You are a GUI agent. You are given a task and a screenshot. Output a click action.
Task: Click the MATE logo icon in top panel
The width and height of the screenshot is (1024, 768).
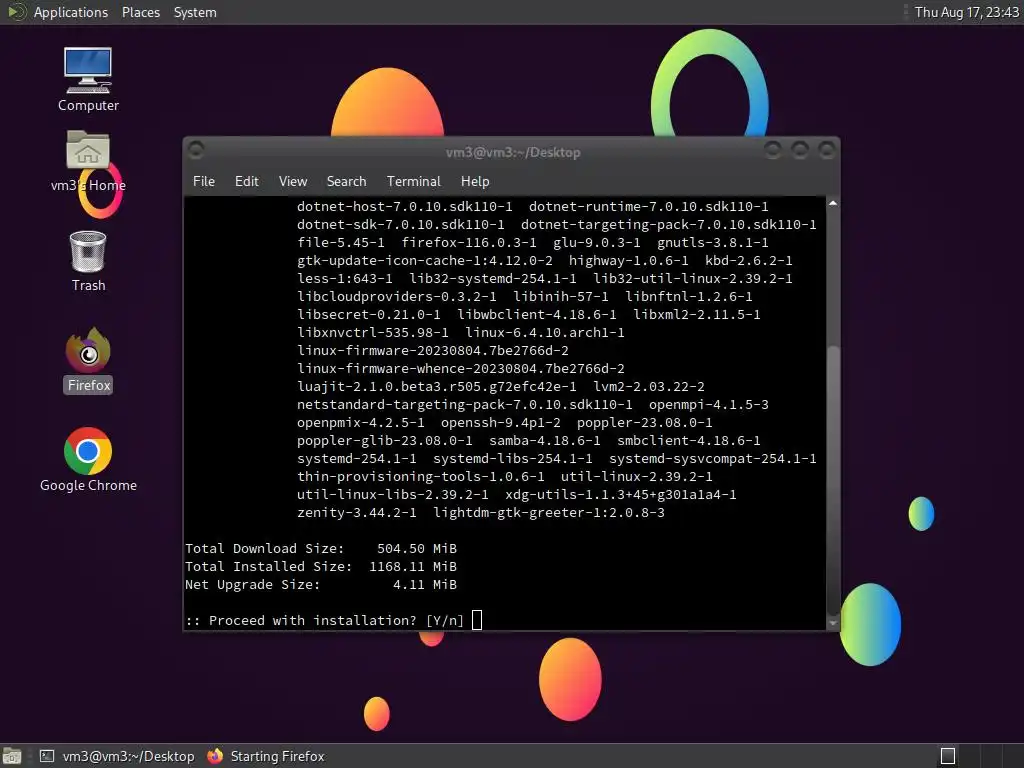tap(16, 12)
